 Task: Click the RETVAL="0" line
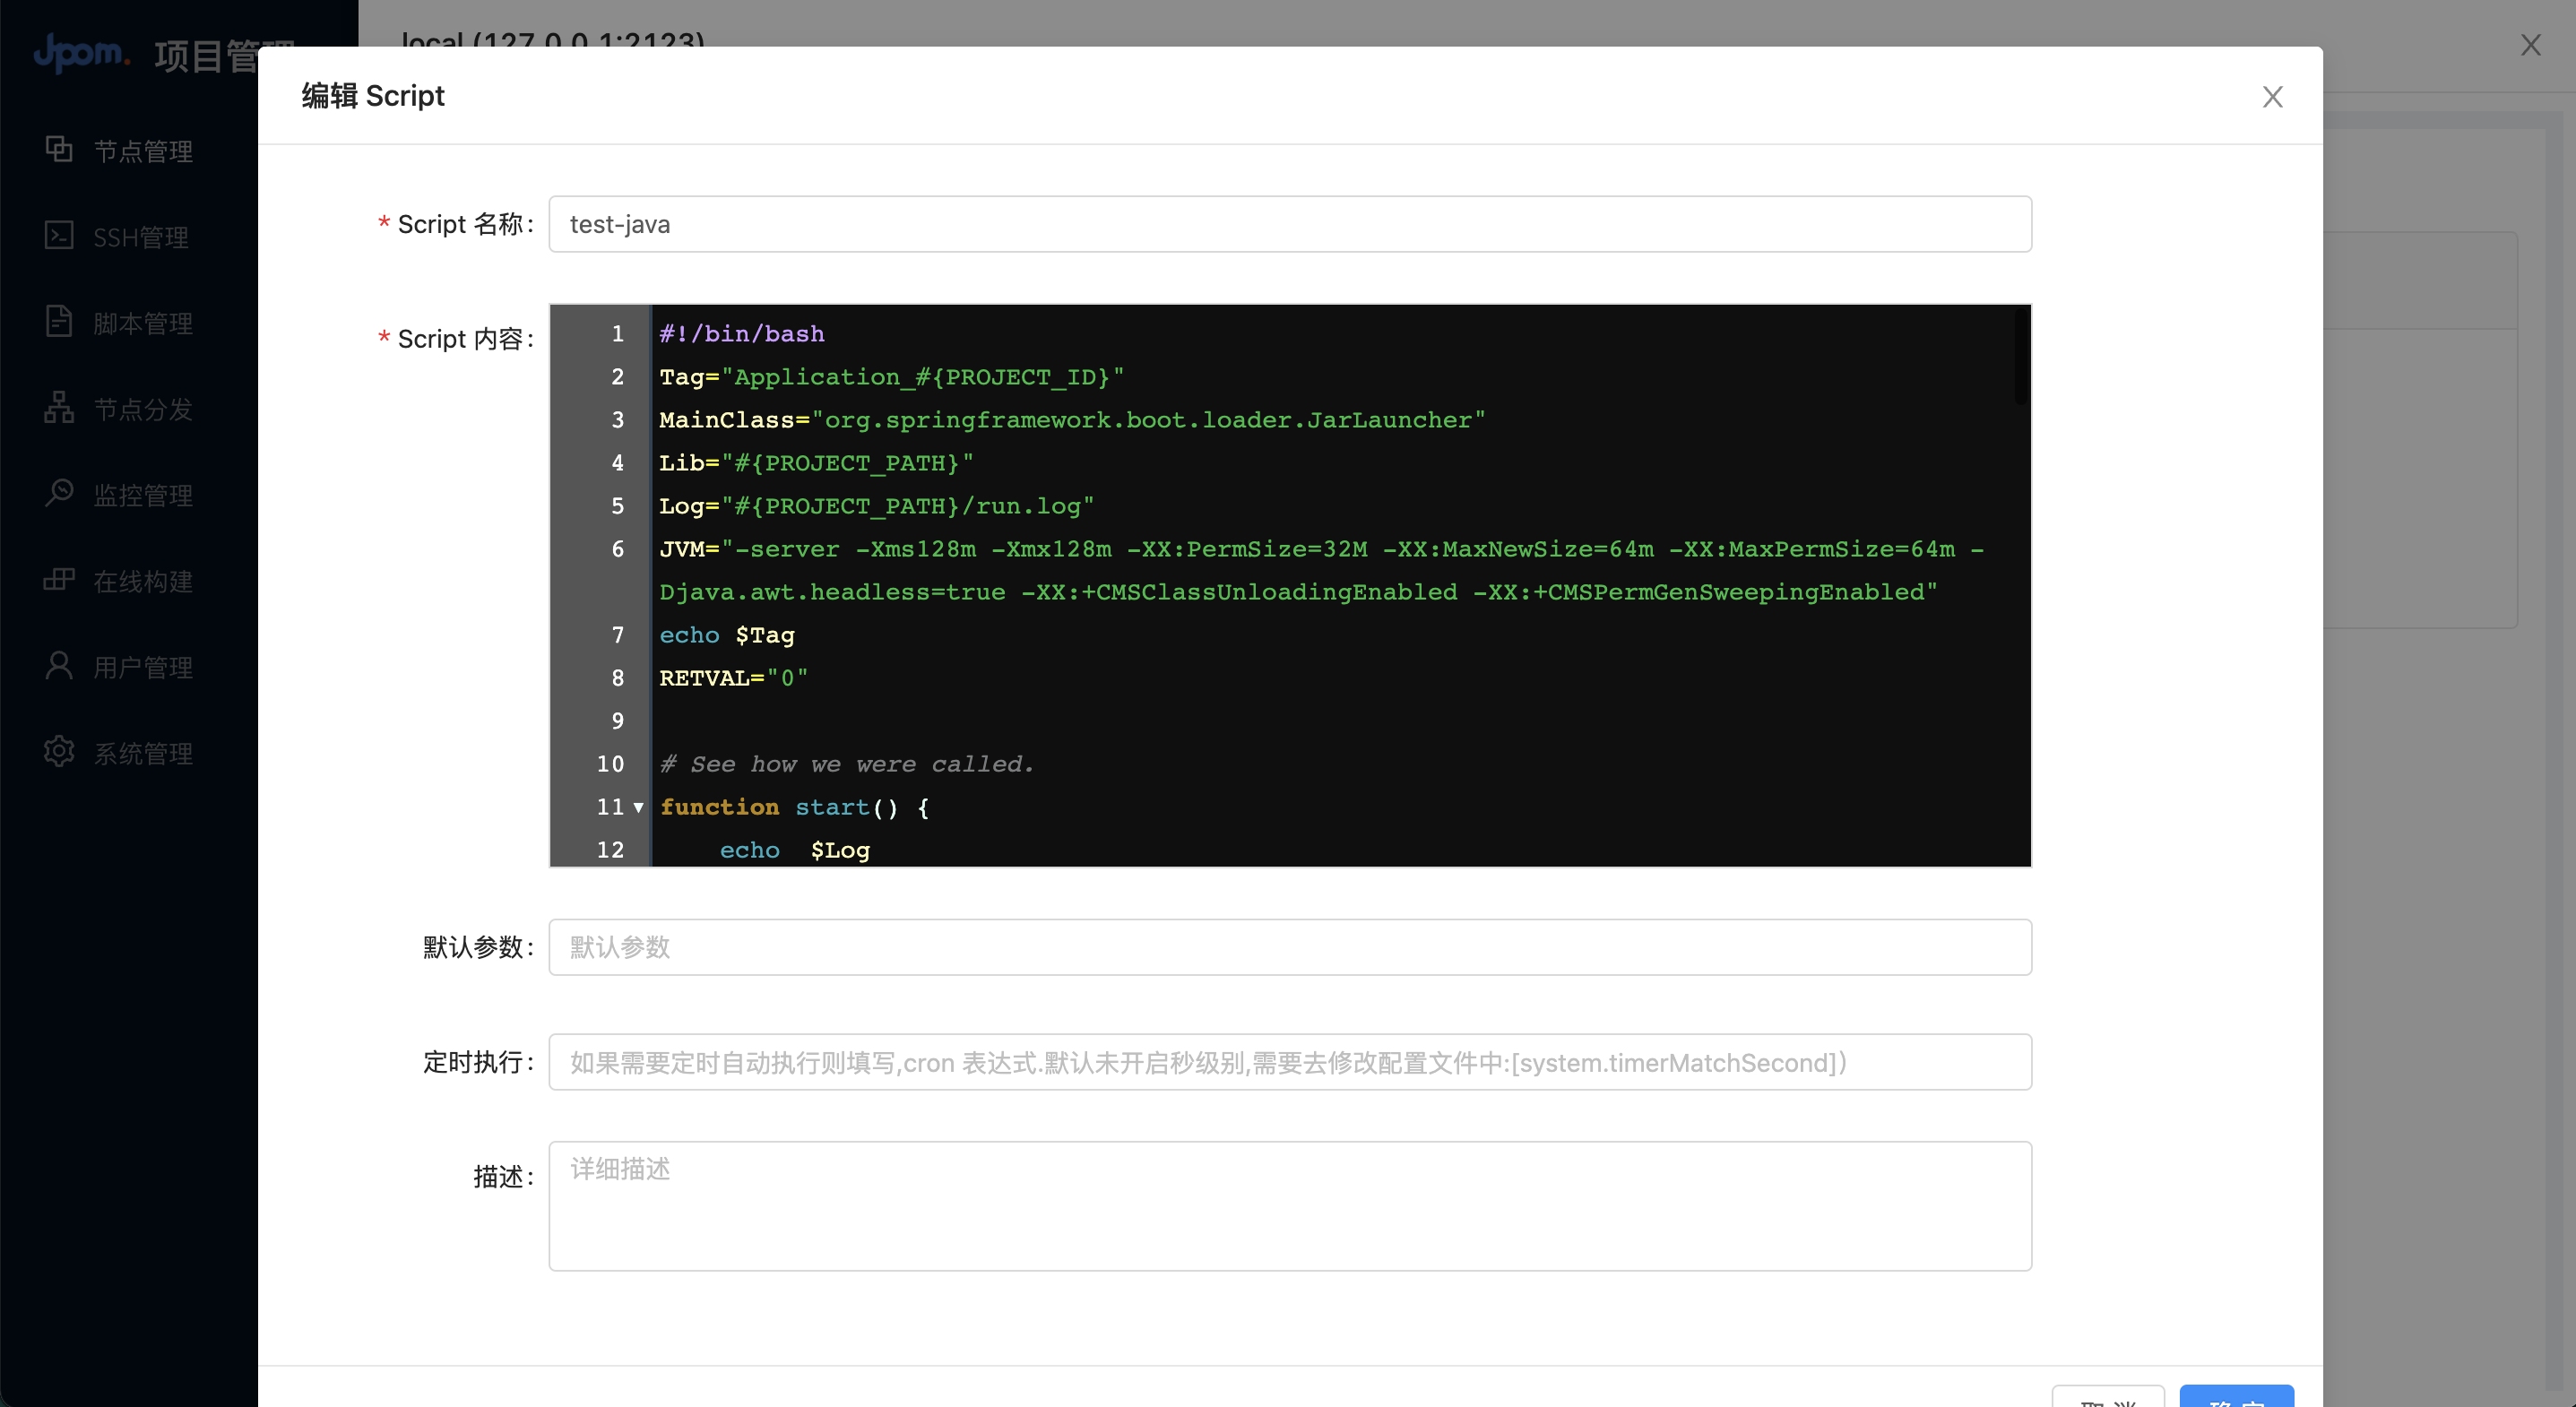tap(734, 678)
